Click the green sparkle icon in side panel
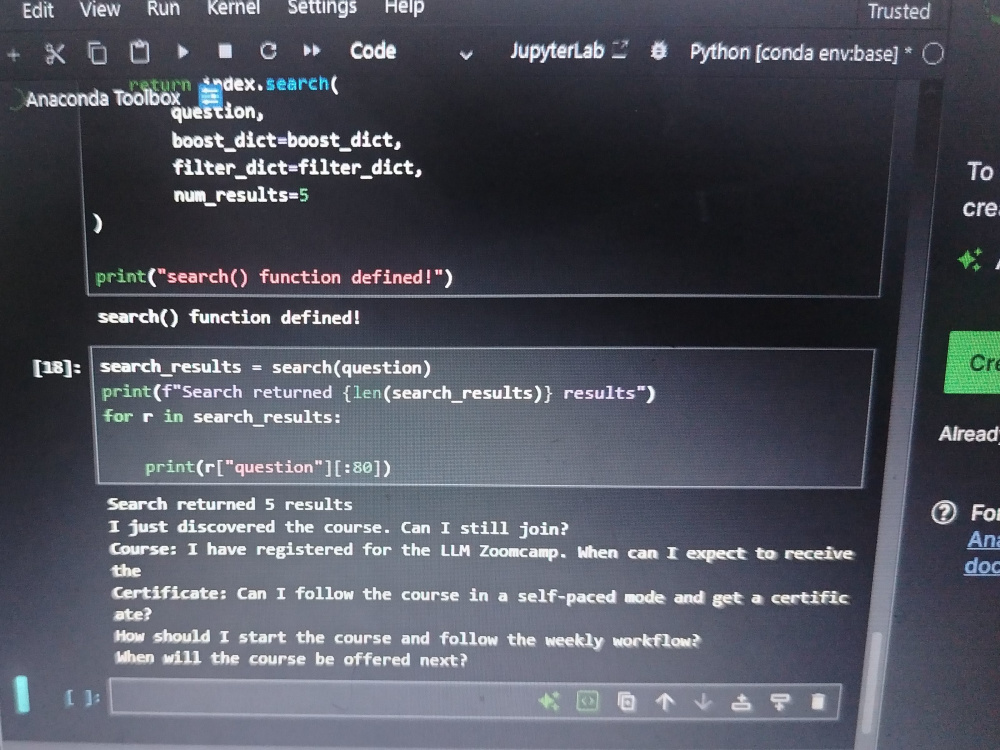1000x750 pixels. [x=970, y=260]
